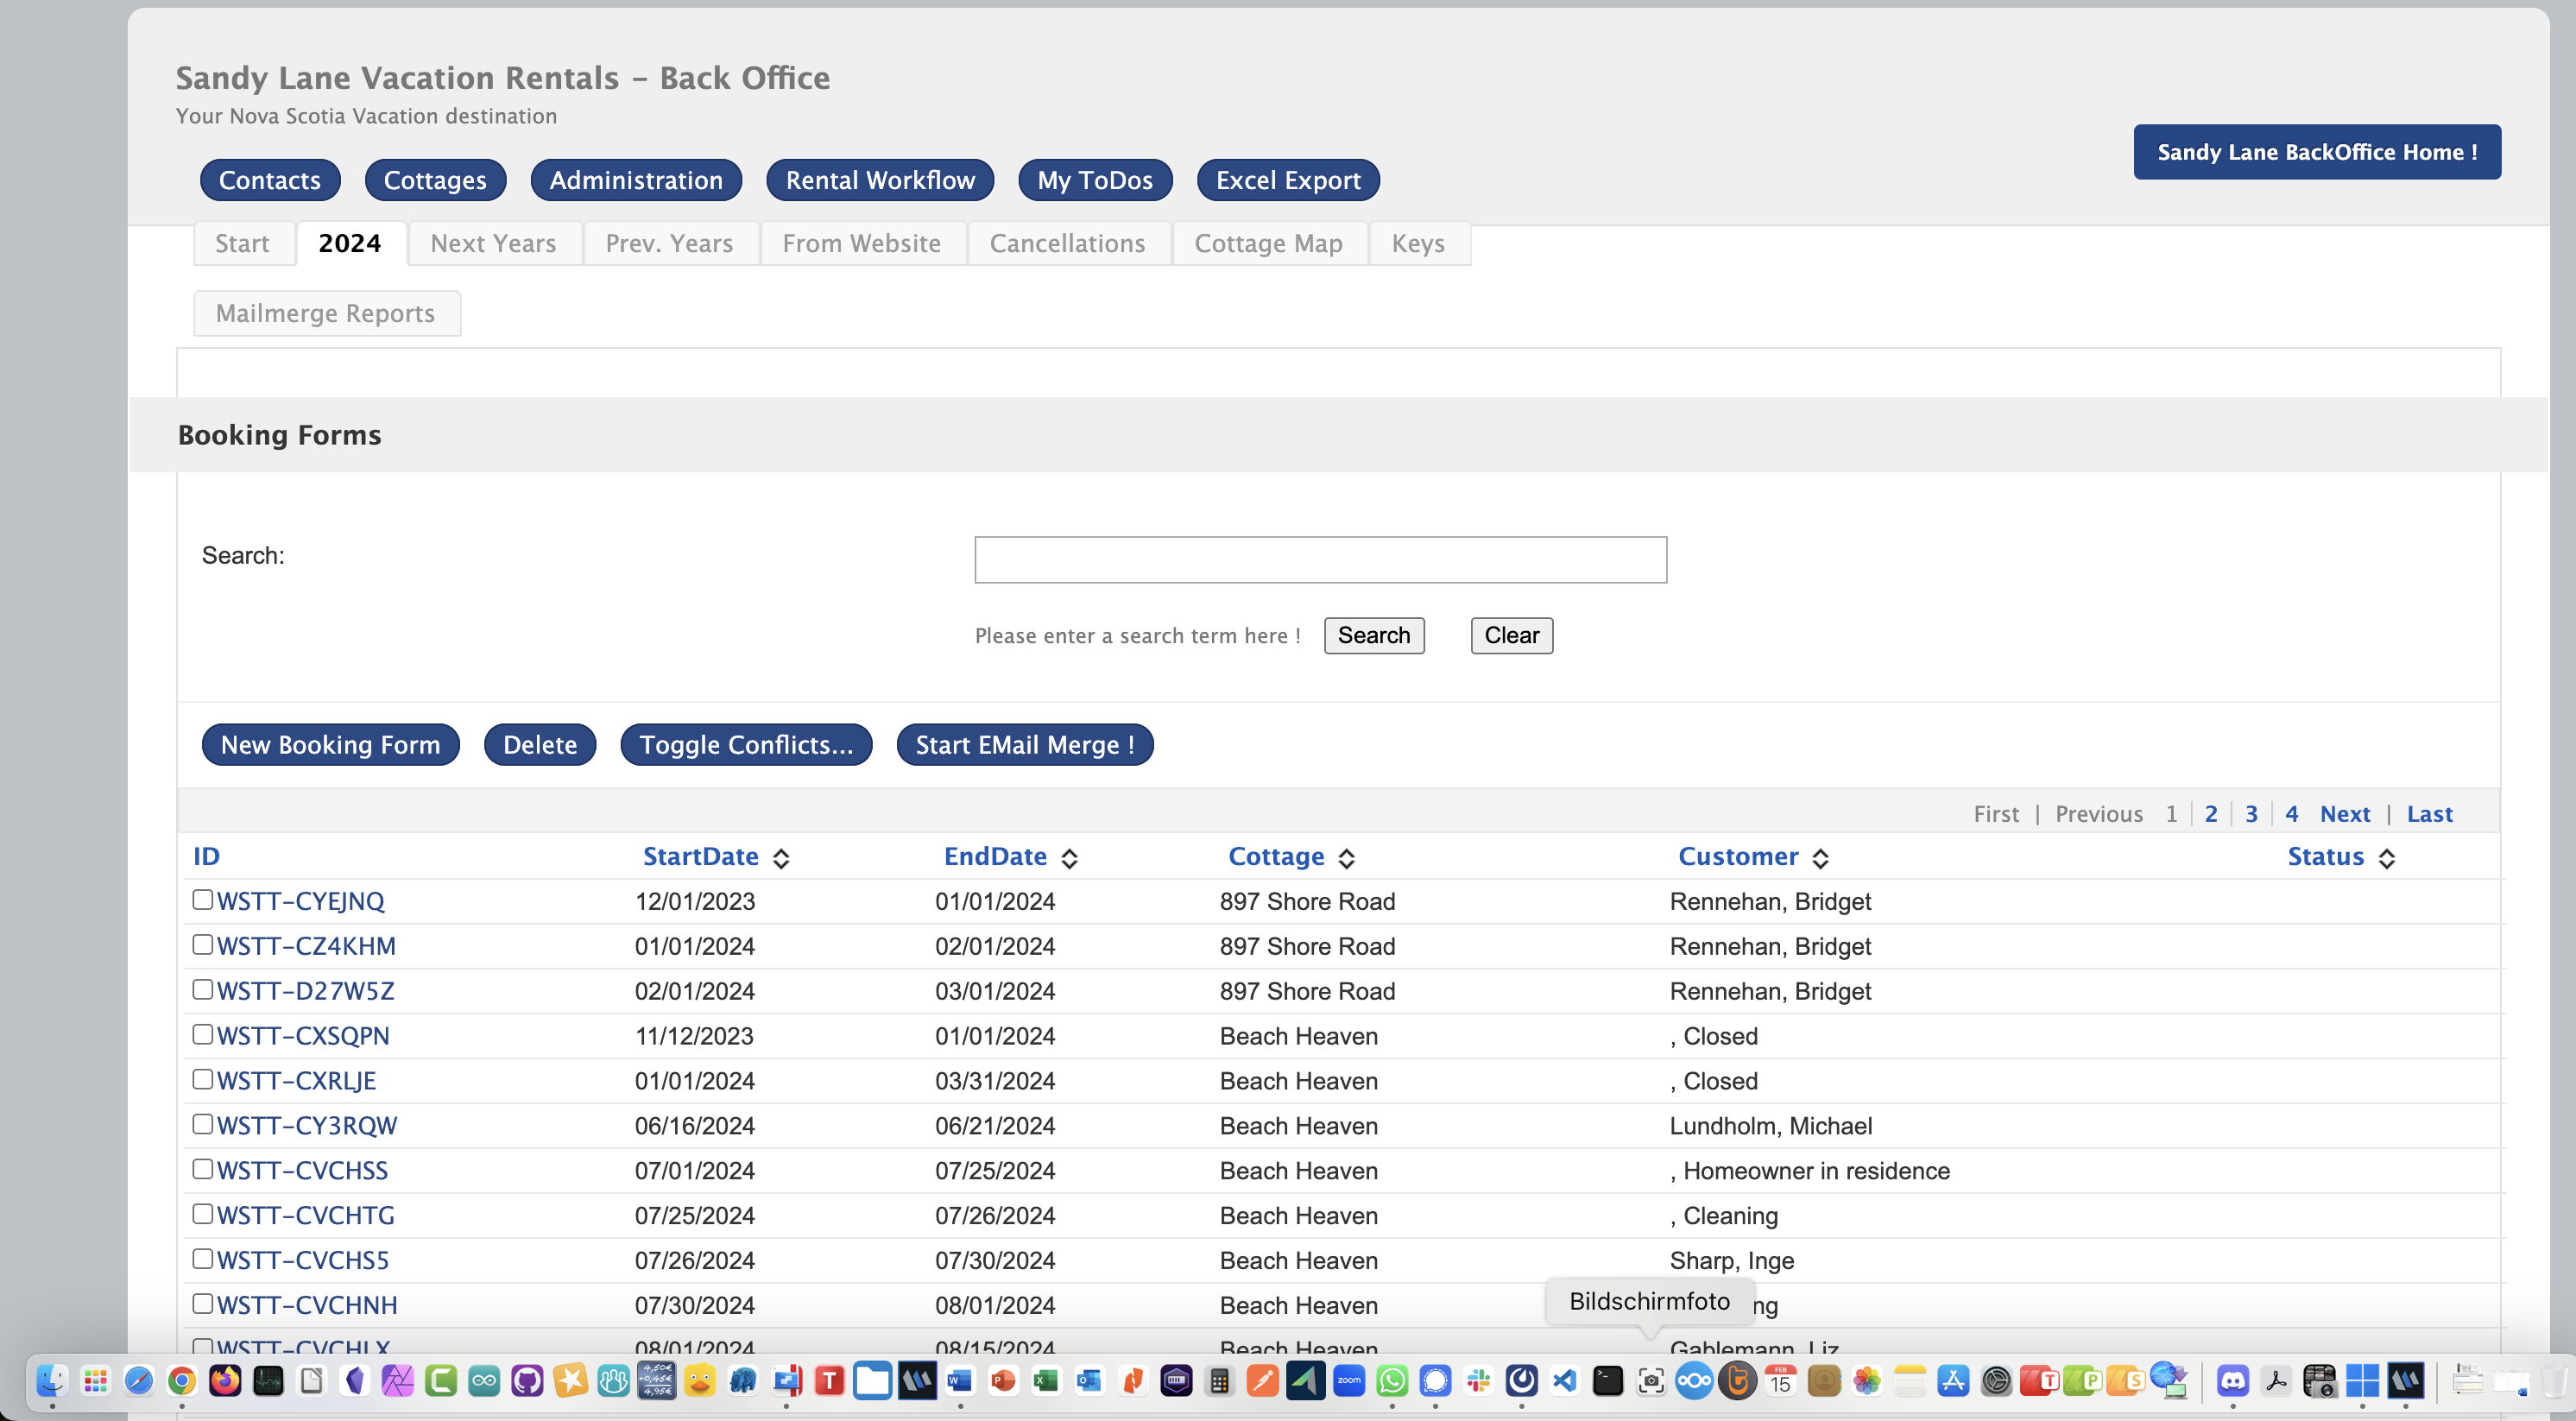The height and width of the screenshot is (1421, 2576).
Task: Click the Search button
Action: click(x=1374, y=636)
